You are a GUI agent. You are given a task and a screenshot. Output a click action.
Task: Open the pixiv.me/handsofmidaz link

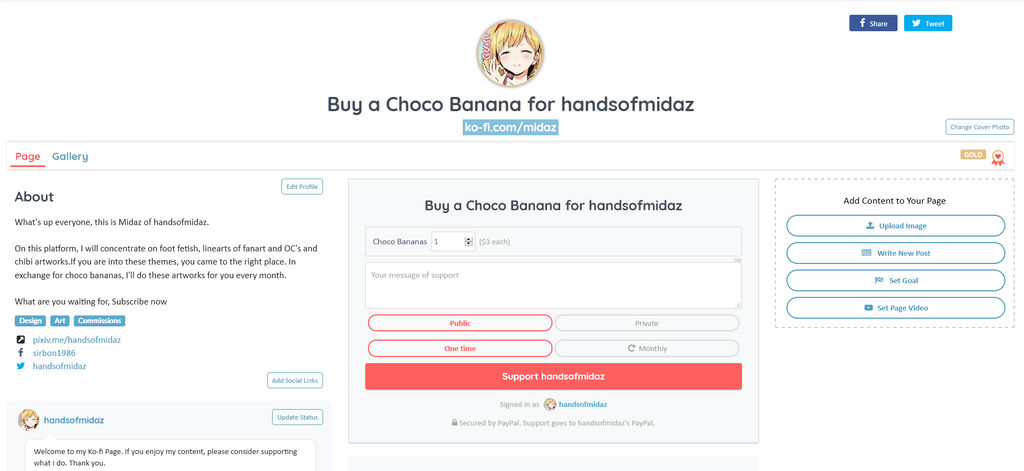click(76, 340)
